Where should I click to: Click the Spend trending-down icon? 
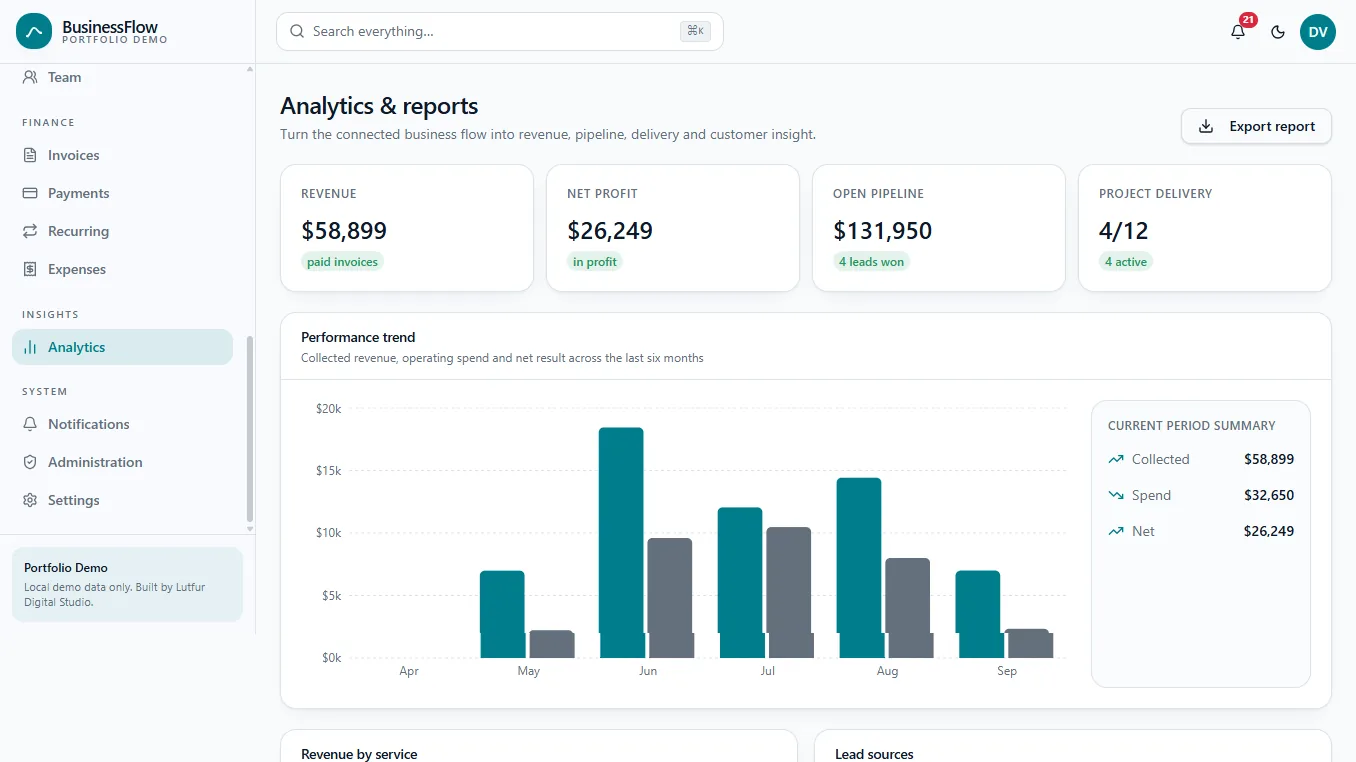[1116, 496]
